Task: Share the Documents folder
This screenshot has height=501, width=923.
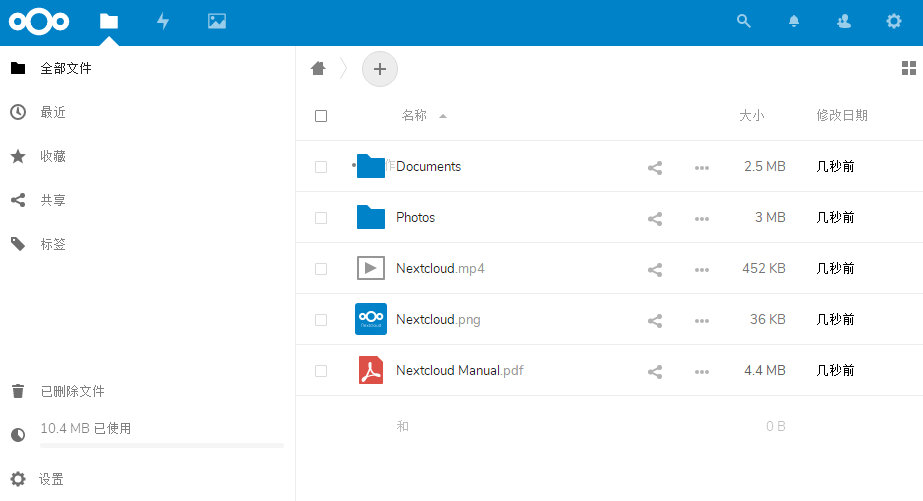Action: coord(655,168)
